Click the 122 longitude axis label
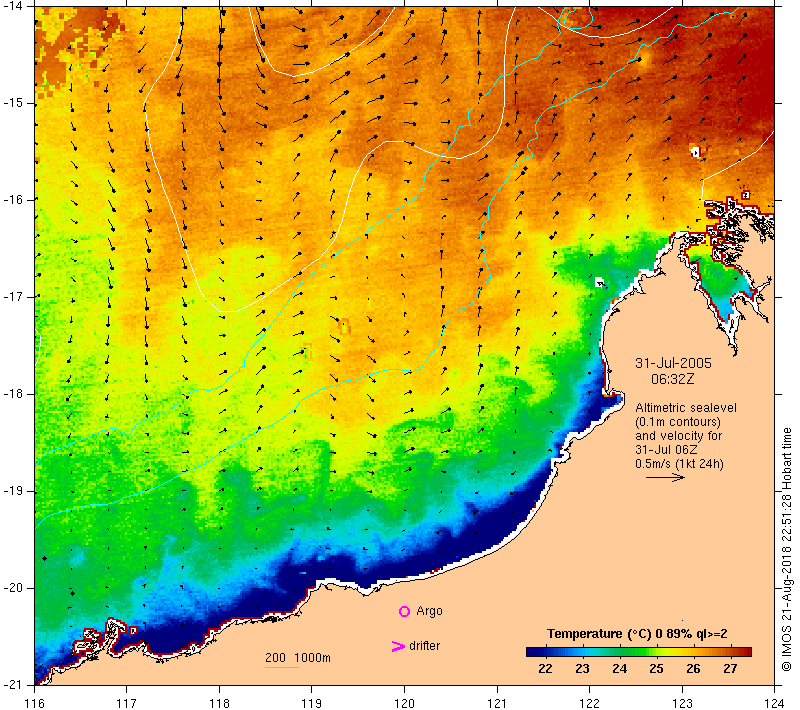This screenshot has height=710, width=800. point(590,703)
